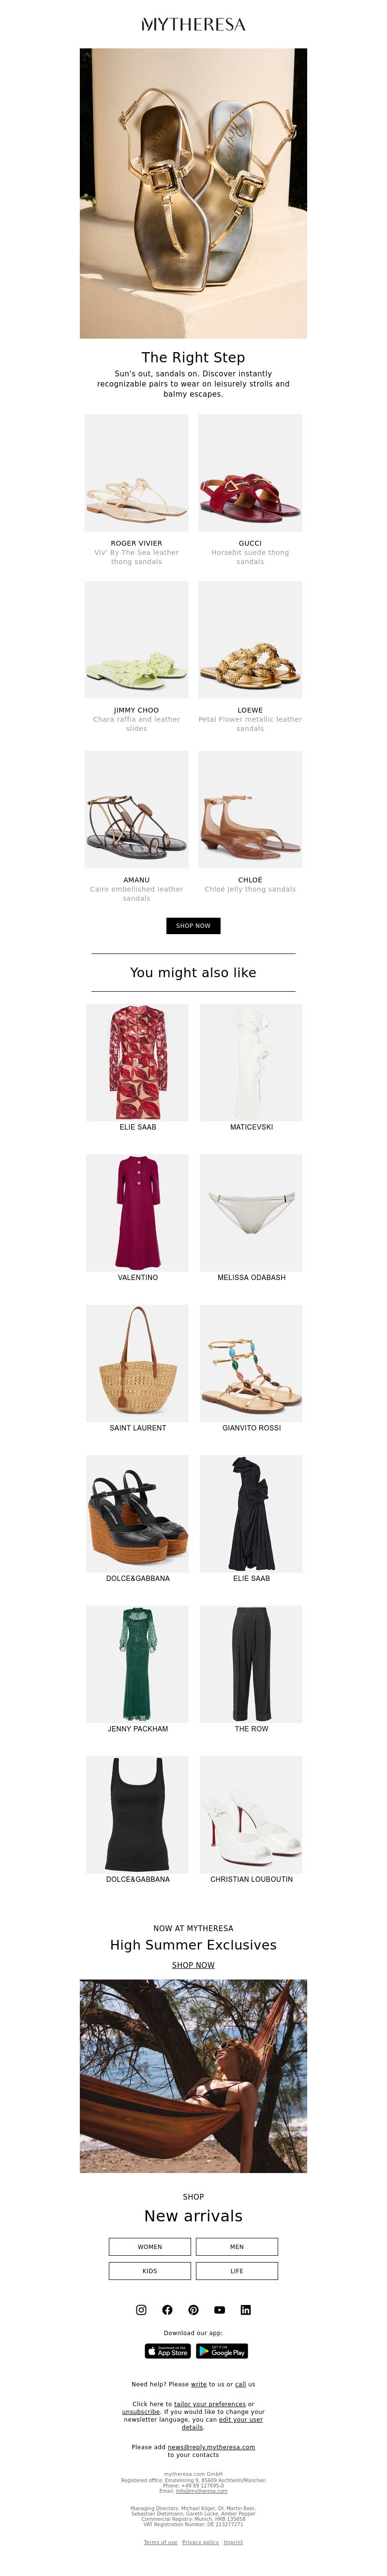
Task: Open the WOMEN new arrivals button
Action: pyautogui.click(x=150, y=2246)
